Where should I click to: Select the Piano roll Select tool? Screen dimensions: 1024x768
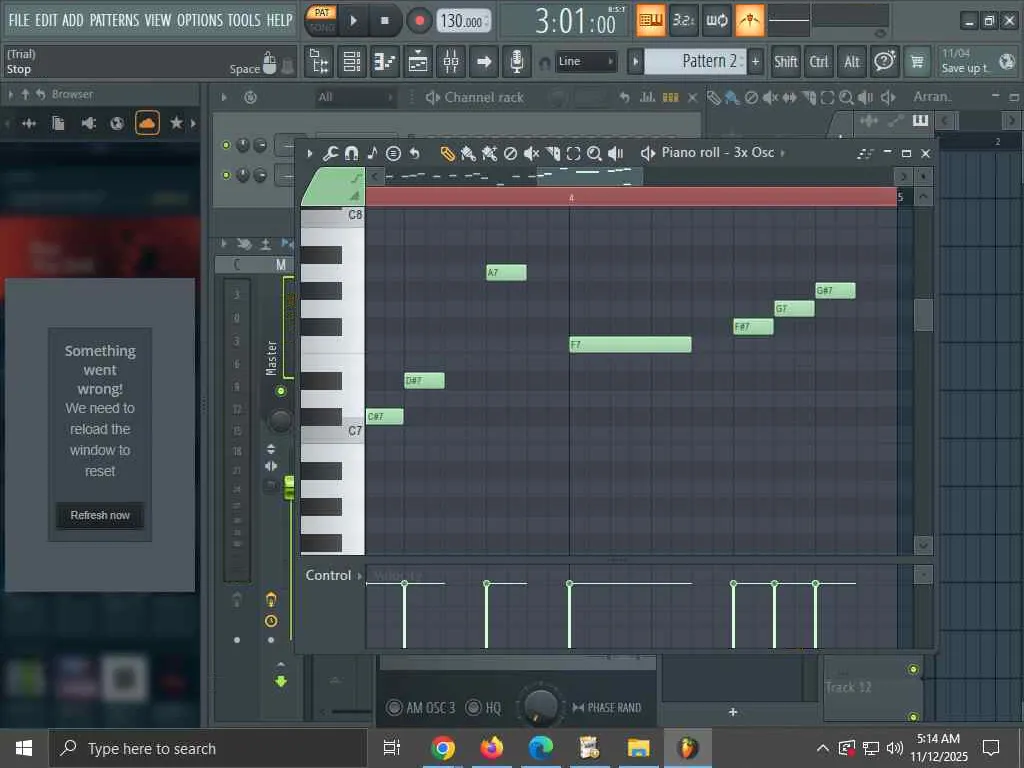(573, 153)
